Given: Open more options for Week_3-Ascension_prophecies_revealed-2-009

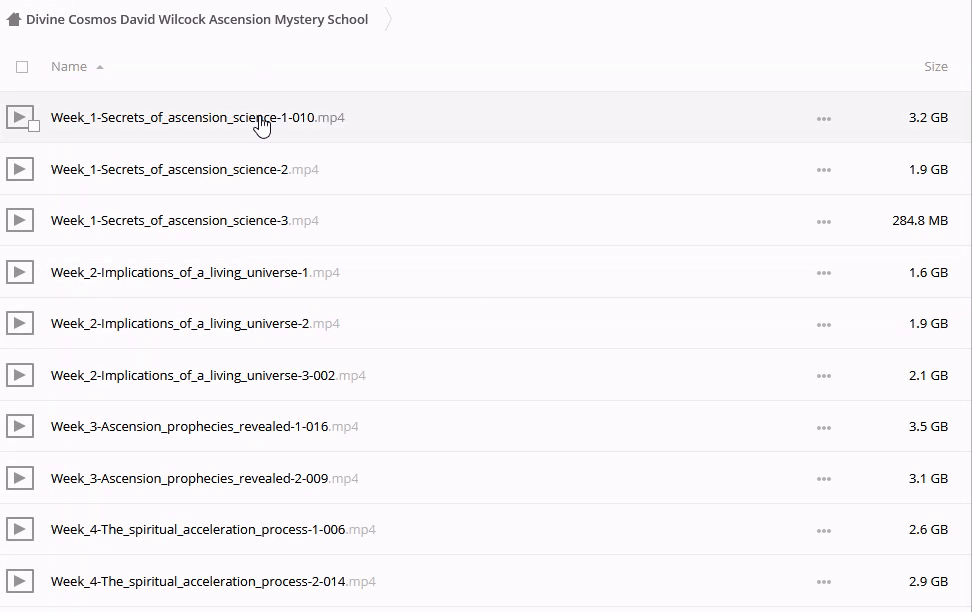Looking at the screenshot, I should pyautogui.click(x=823, y=479).
